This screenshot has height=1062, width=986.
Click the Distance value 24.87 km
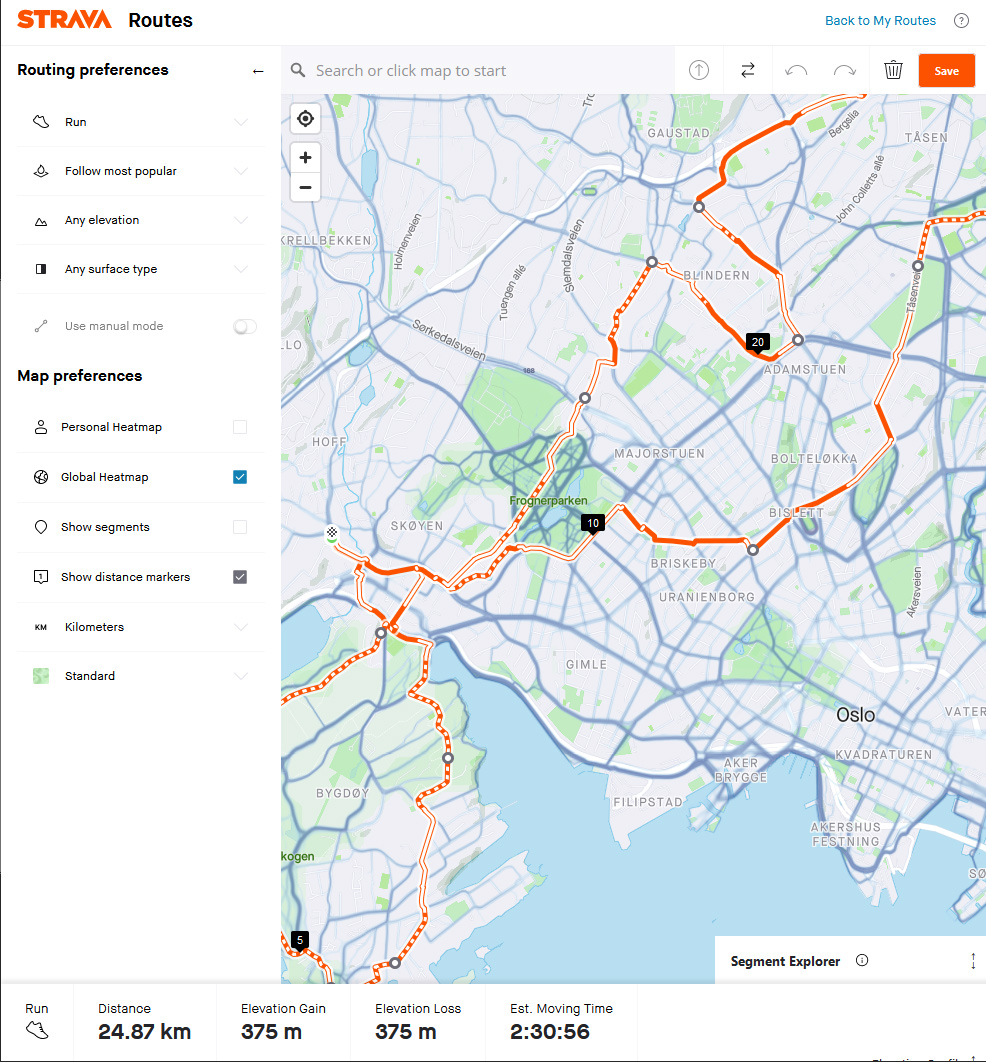pos(144,1032)
